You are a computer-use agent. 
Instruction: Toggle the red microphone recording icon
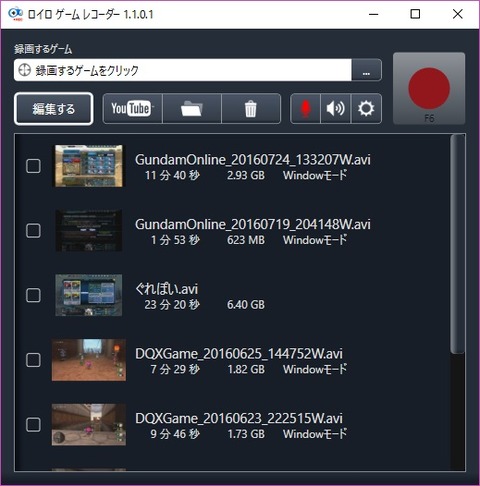click(305, 109)
